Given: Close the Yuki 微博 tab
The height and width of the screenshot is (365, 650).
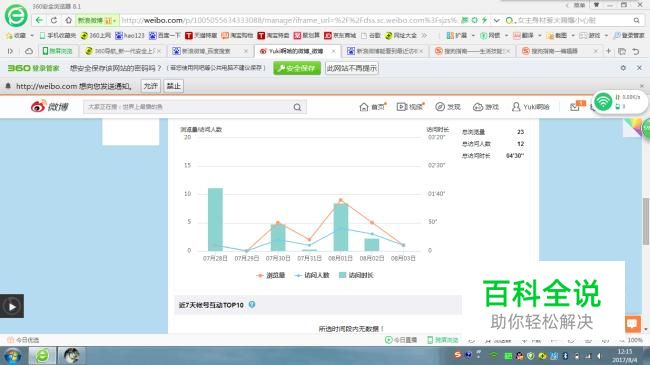Looking at the screenshot, I should (x=333, y=51).
